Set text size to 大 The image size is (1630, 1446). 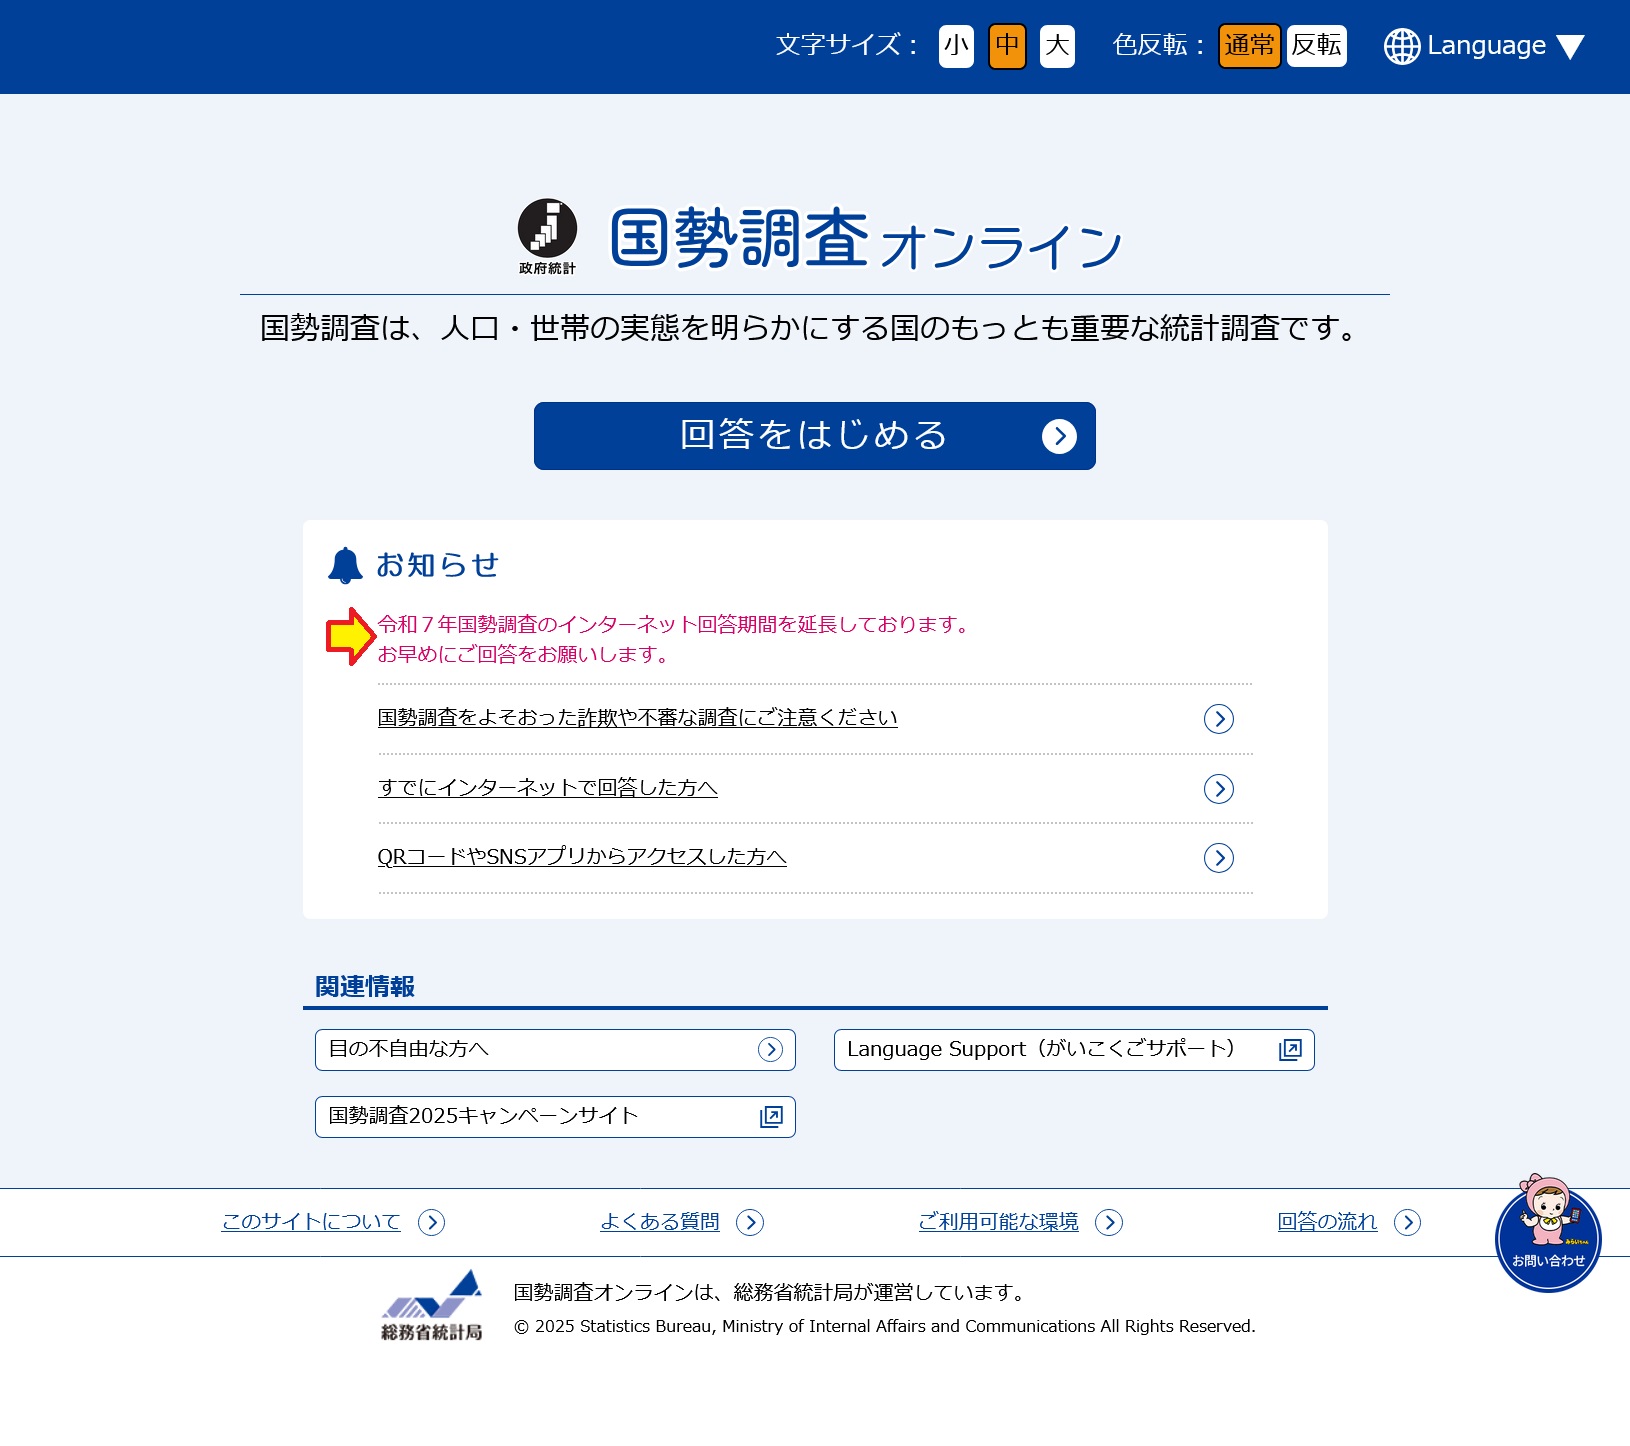(x=1057, y=46)
